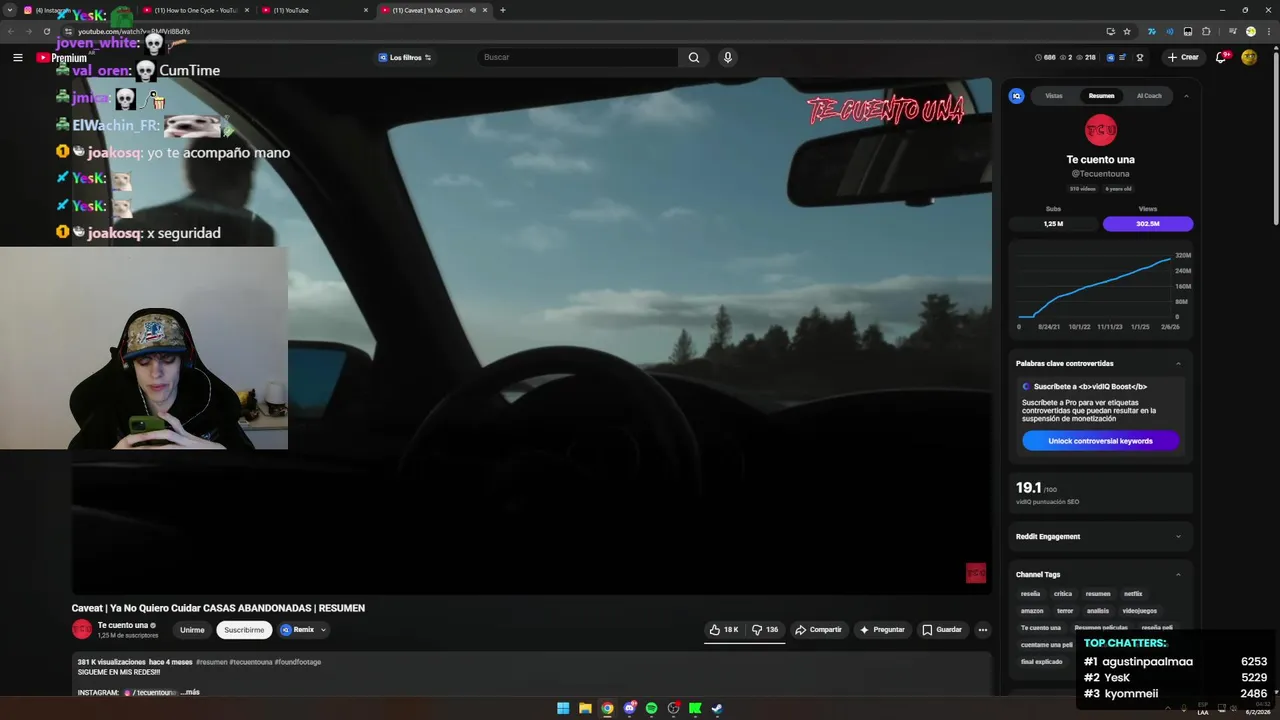
Task: Click the videojuegos channel tag
Action: pos(1139,611)
